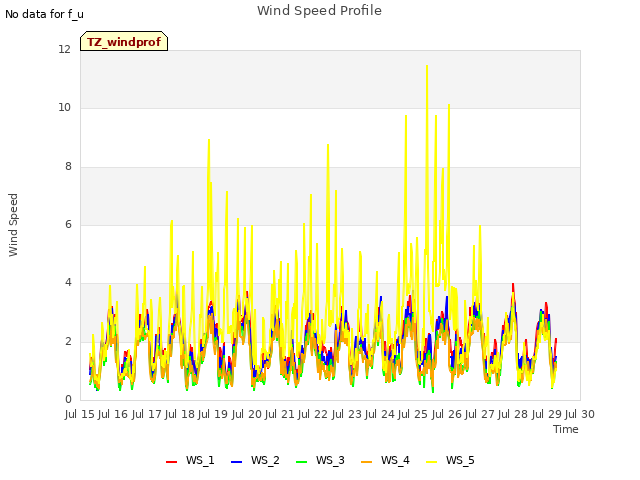This screenshot has height=480, width=640.
Task: Click the y-axis value 10
Action: [x=64, y=108]
